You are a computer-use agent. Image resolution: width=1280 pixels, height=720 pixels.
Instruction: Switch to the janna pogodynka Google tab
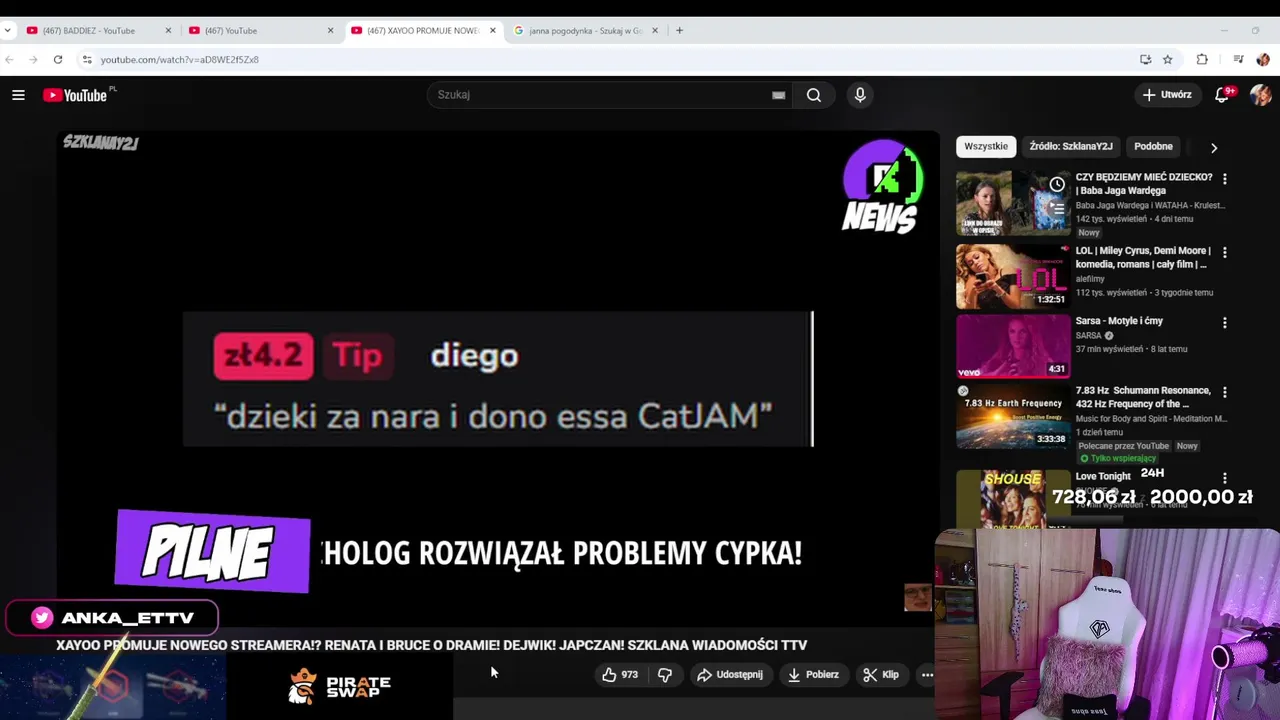click(586, 31)
